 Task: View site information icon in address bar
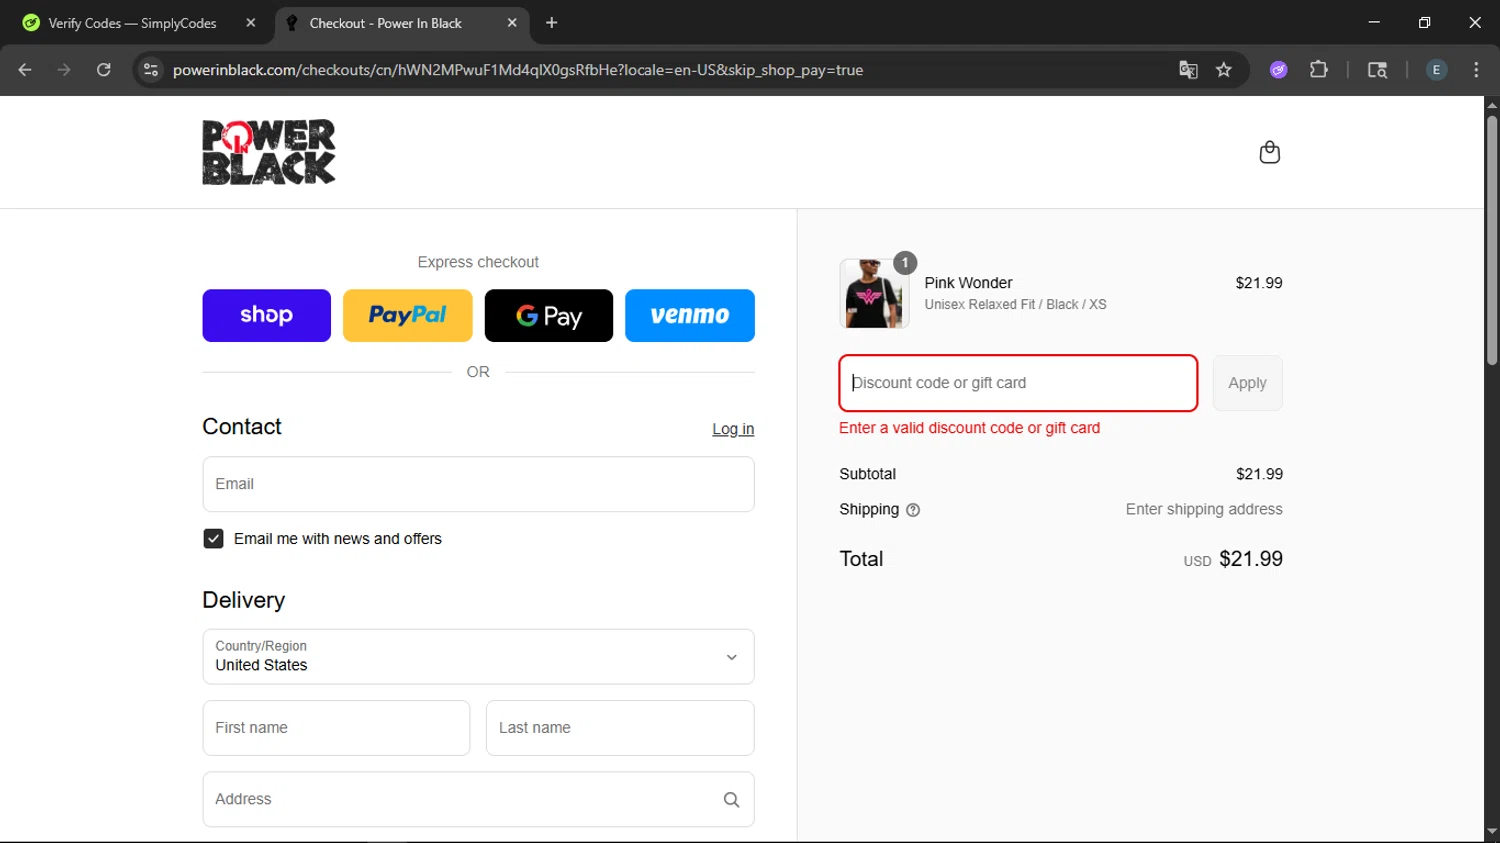pos(151,70)
